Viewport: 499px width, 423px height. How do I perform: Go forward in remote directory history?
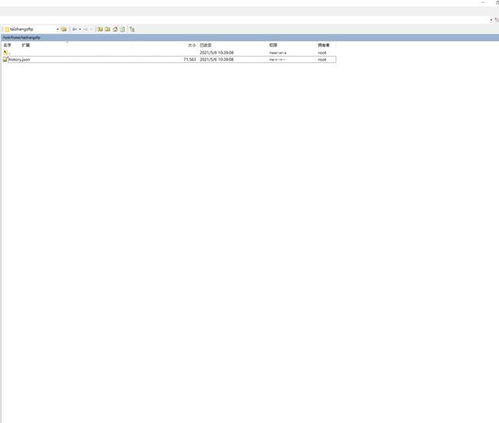(x=86, y=29)
